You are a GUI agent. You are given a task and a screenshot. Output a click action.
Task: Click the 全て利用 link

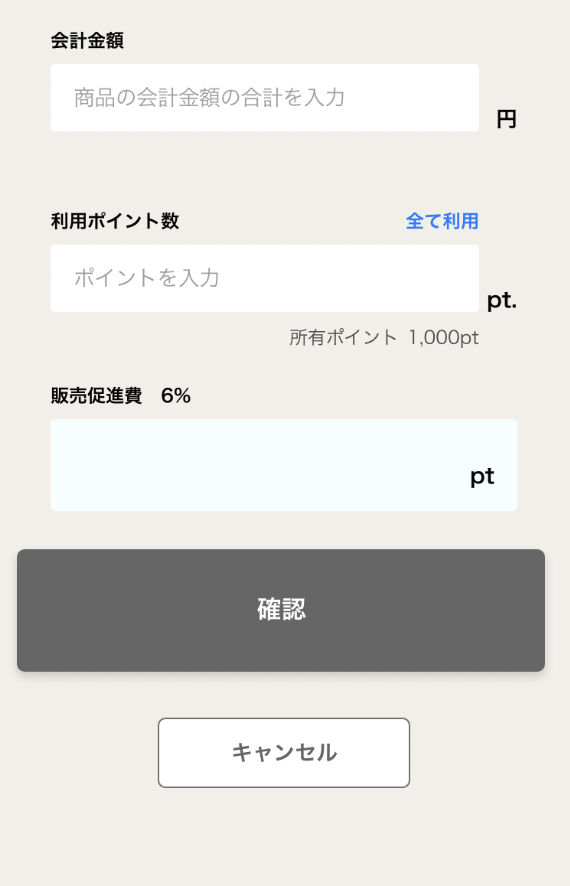click(x=442, y=221)
